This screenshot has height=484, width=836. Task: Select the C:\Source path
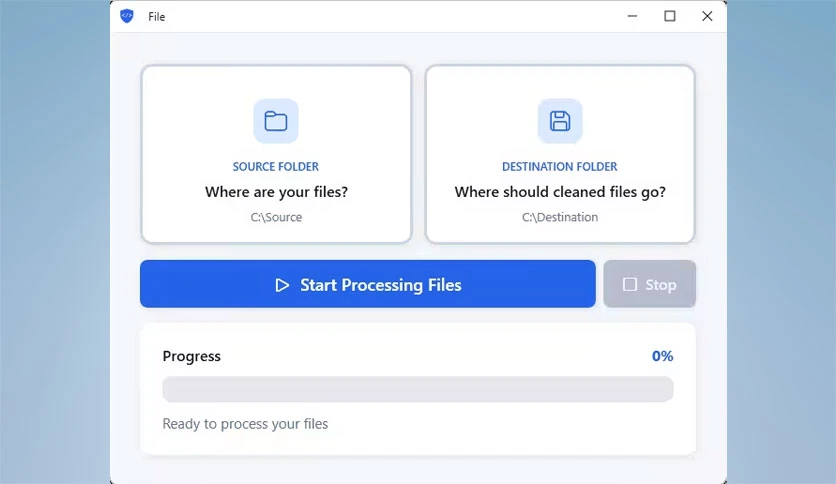(x=276, y=217)
